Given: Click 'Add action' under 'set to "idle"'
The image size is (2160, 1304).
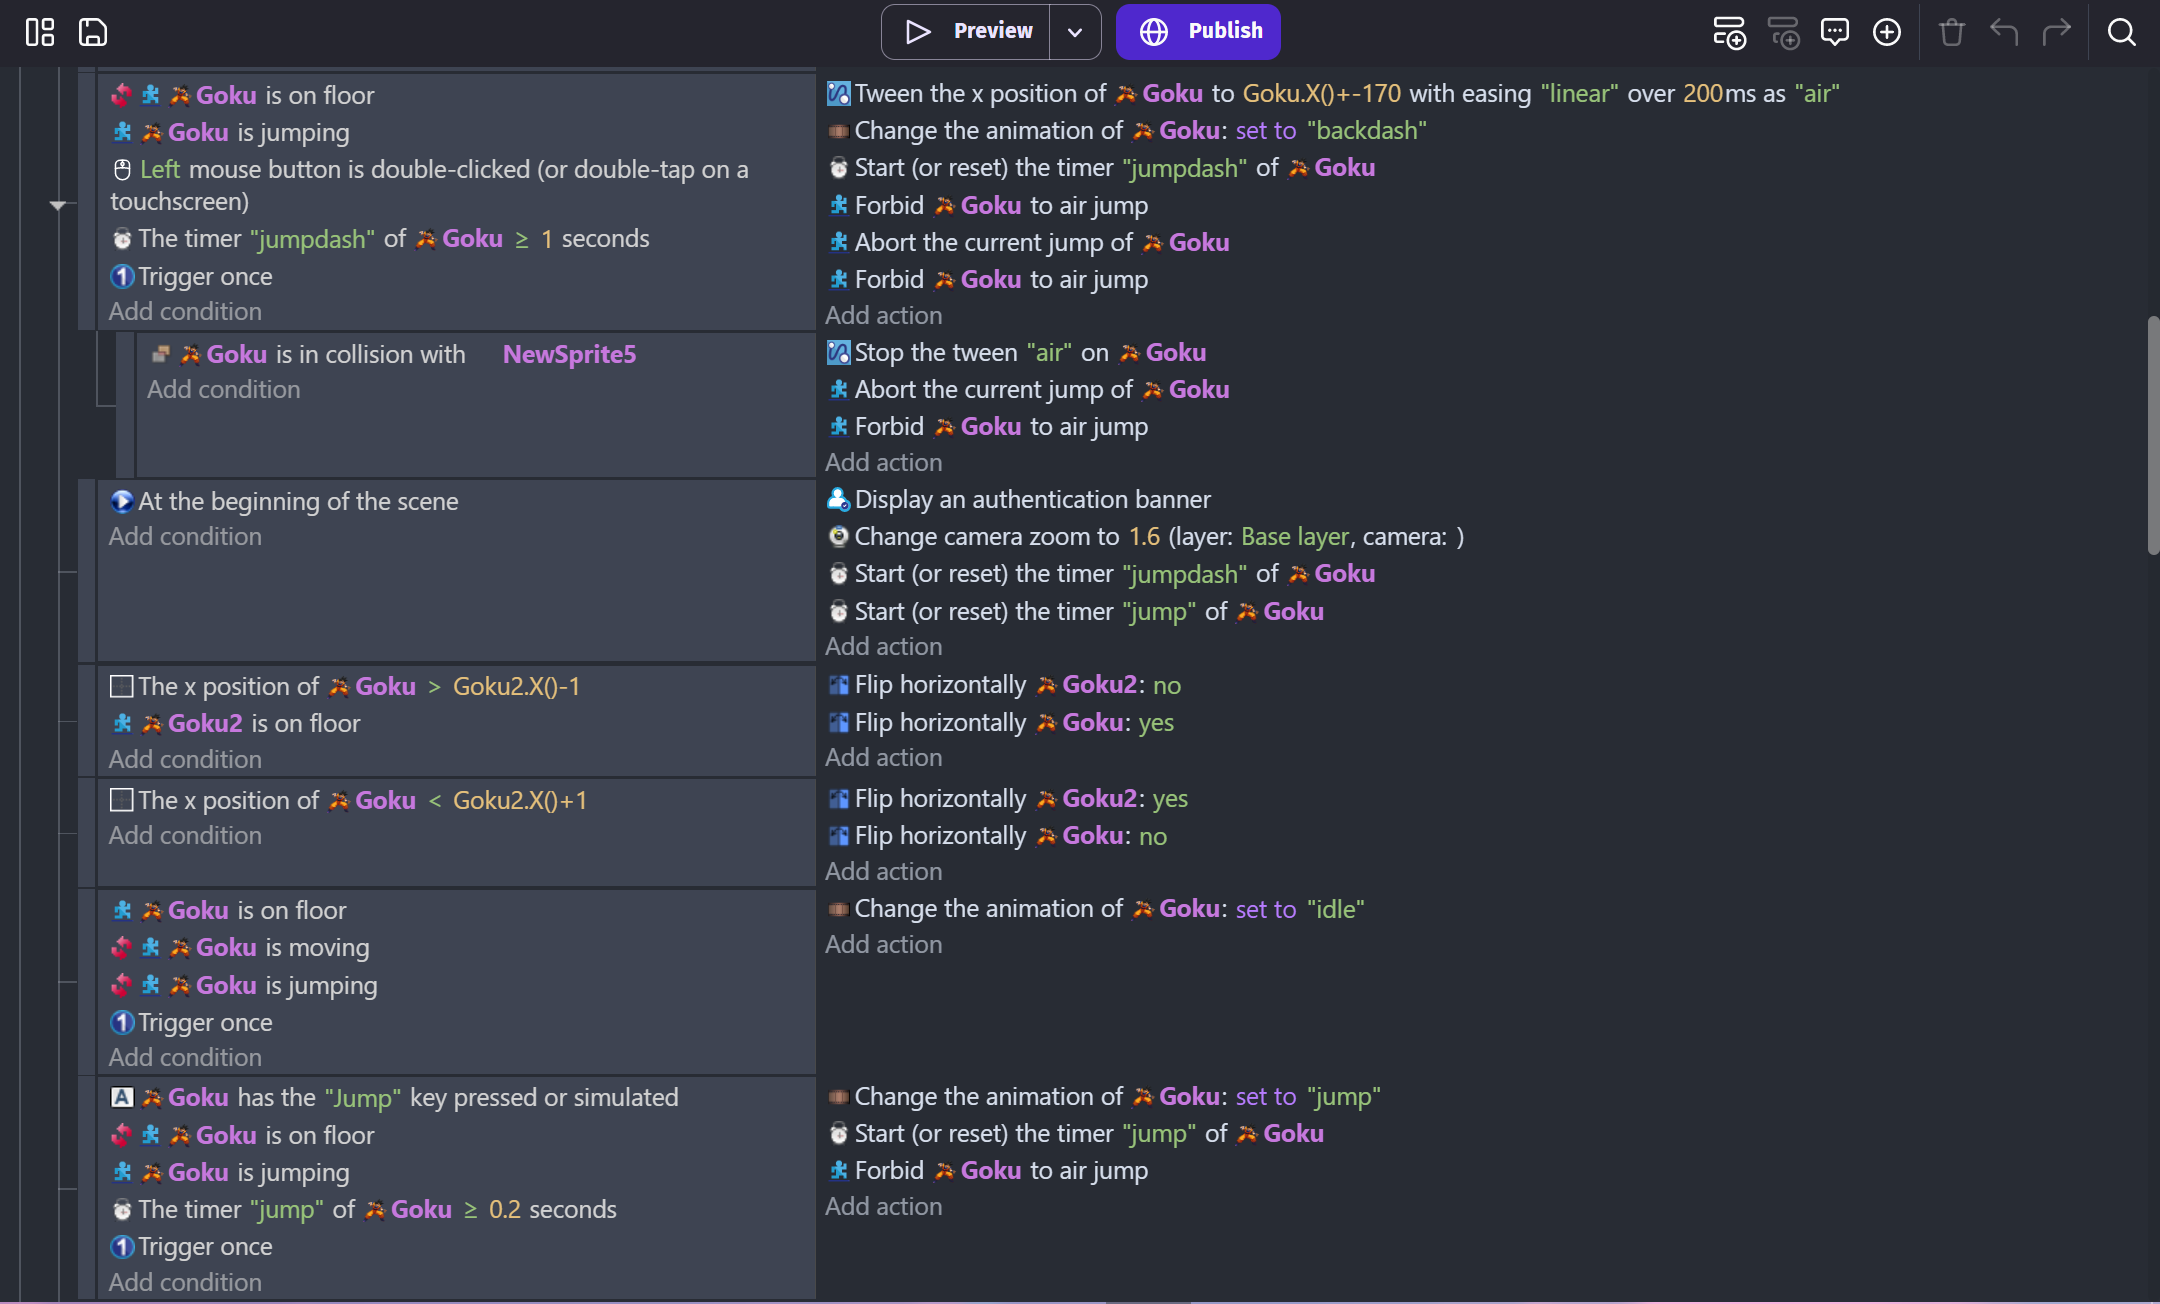Looking at the screenshot, I should point(884,944).
